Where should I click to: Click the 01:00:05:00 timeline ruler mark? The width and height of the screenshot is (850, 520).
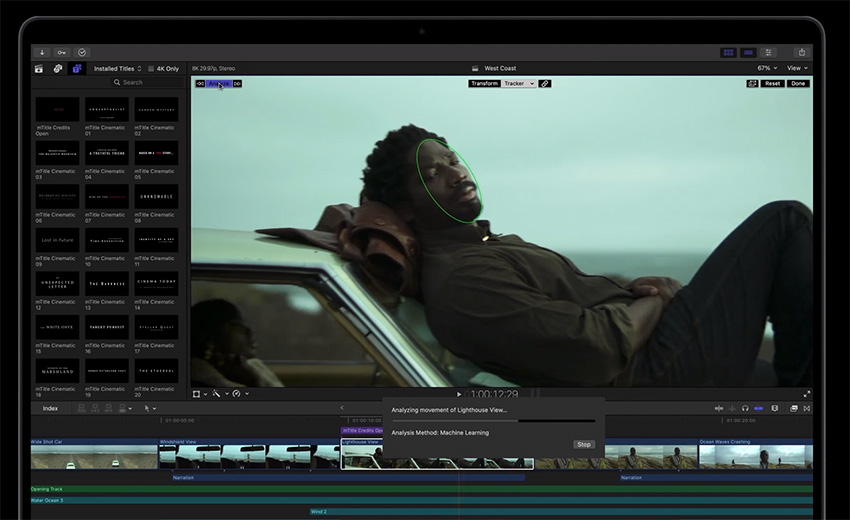point(179,420)
